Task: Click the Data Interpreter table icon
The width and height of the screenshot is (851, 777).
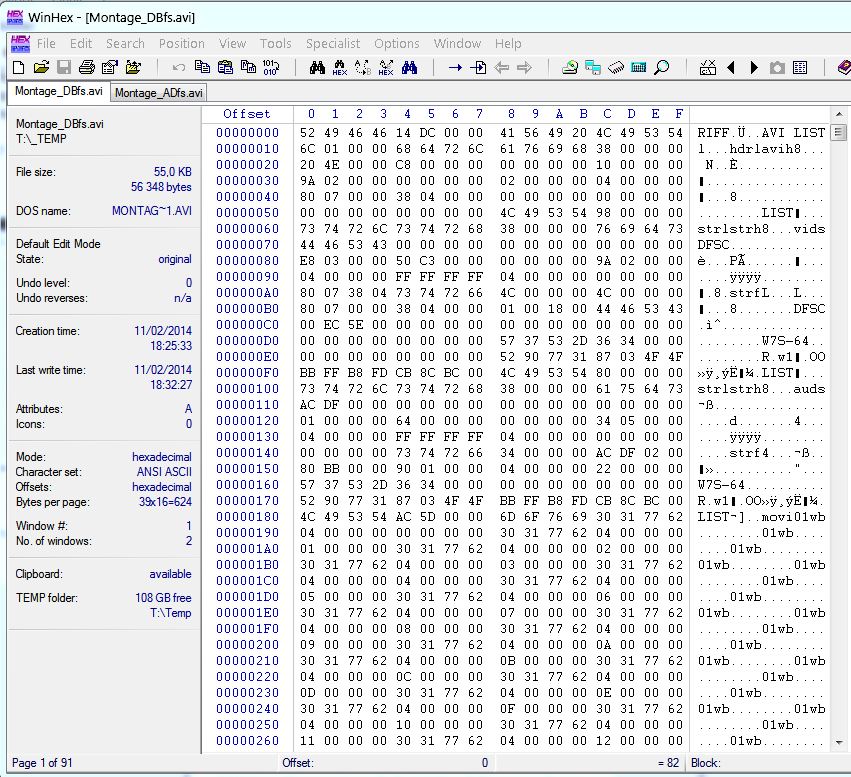Action: point(800,67)
